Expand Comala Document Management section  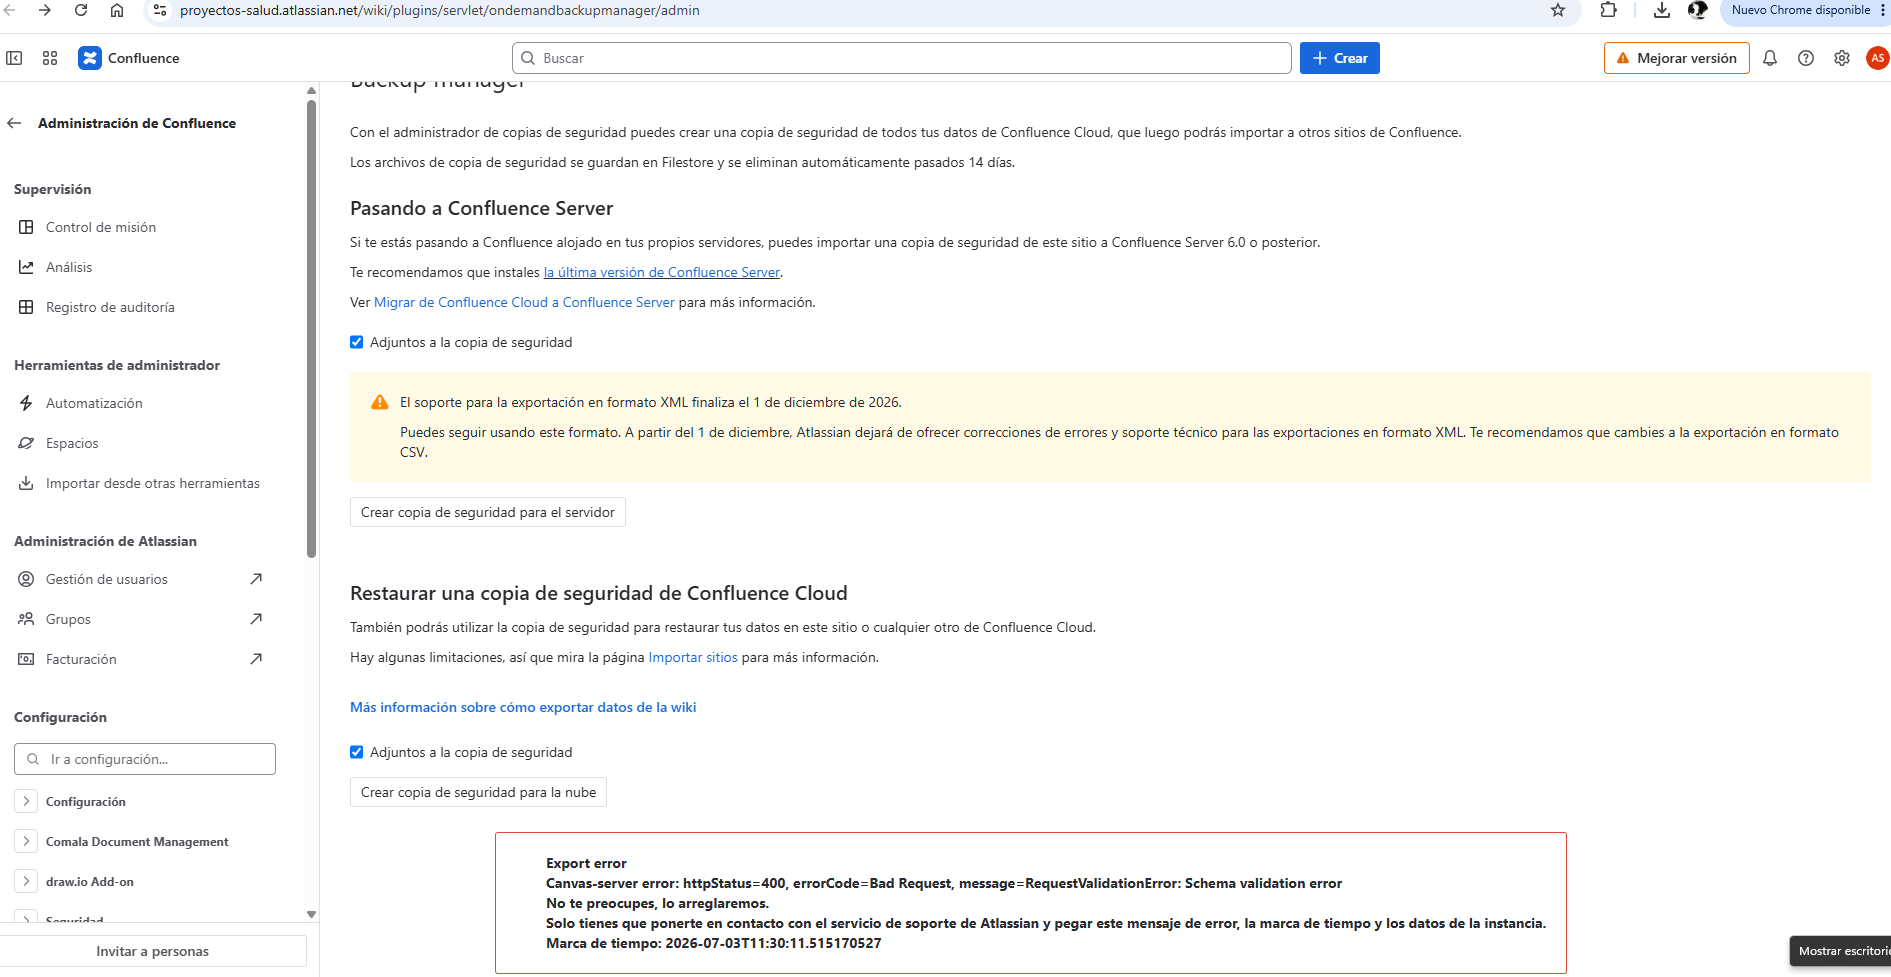(x=26, y=841)
